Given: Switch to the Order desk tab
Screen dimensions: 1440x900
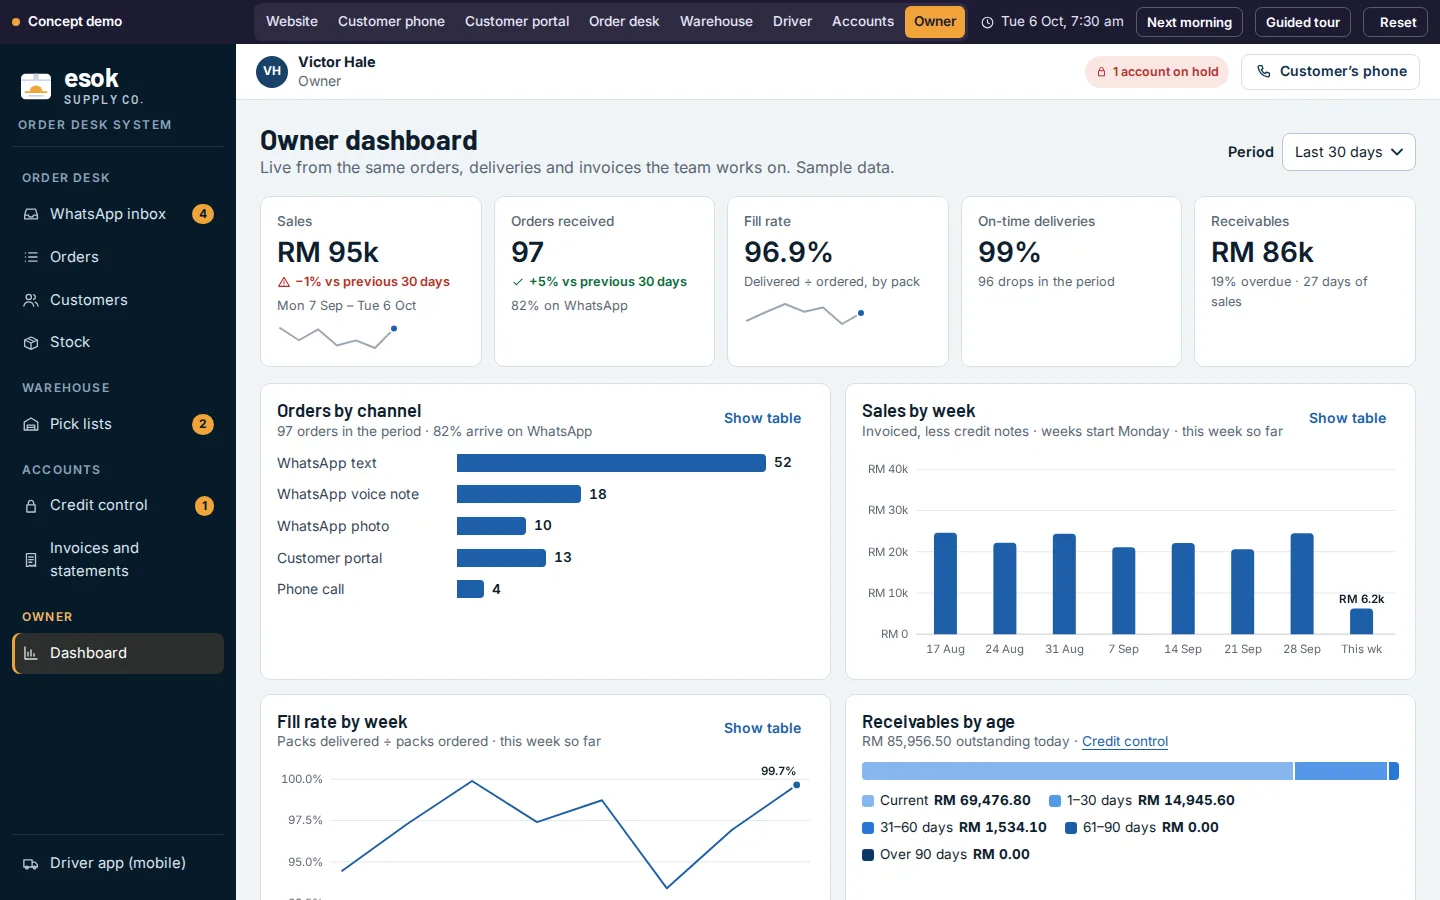Looking at the screenshot, I should (x=624, y=21).
